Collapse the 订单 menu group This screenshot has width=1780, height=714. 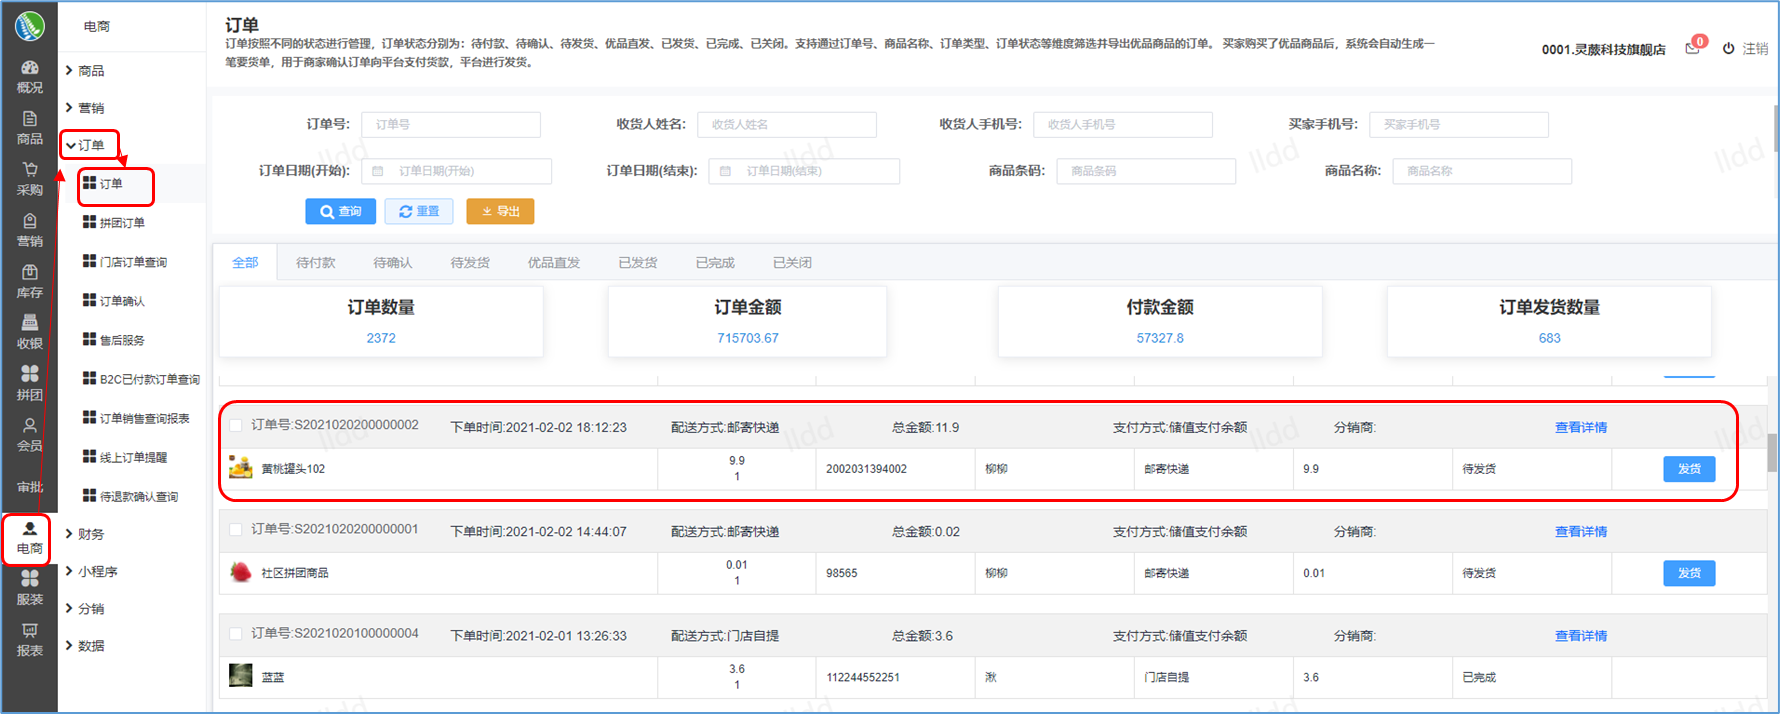coord(85,145)
